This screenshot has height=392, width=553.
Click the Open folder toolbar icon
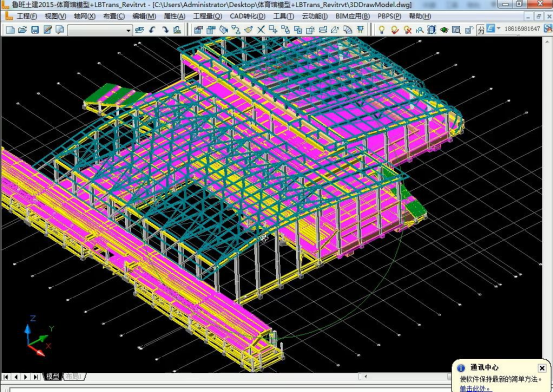[23, 30]
